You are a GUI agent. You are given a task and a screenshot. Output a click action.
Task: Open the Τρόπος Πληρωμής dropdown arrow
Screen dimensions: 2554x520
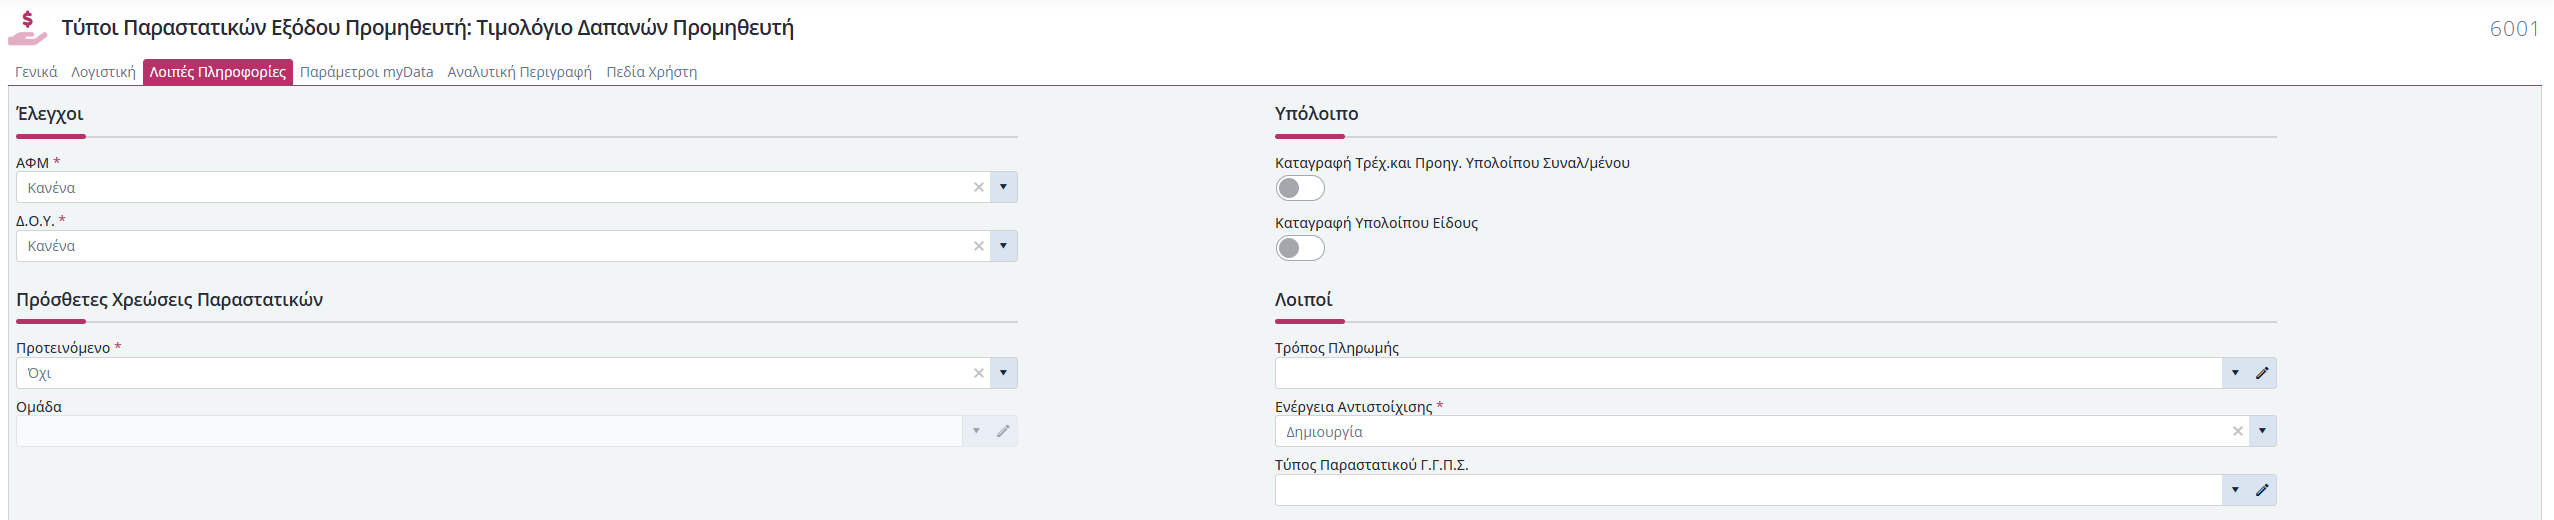point(2235,373)
